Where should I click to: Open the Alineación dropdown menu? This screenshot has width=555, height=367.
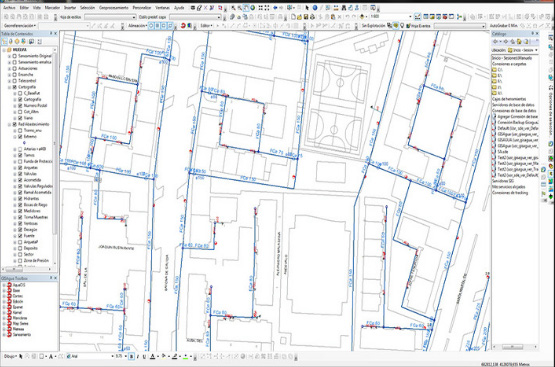pyautogui.click(x=138, y=25)
